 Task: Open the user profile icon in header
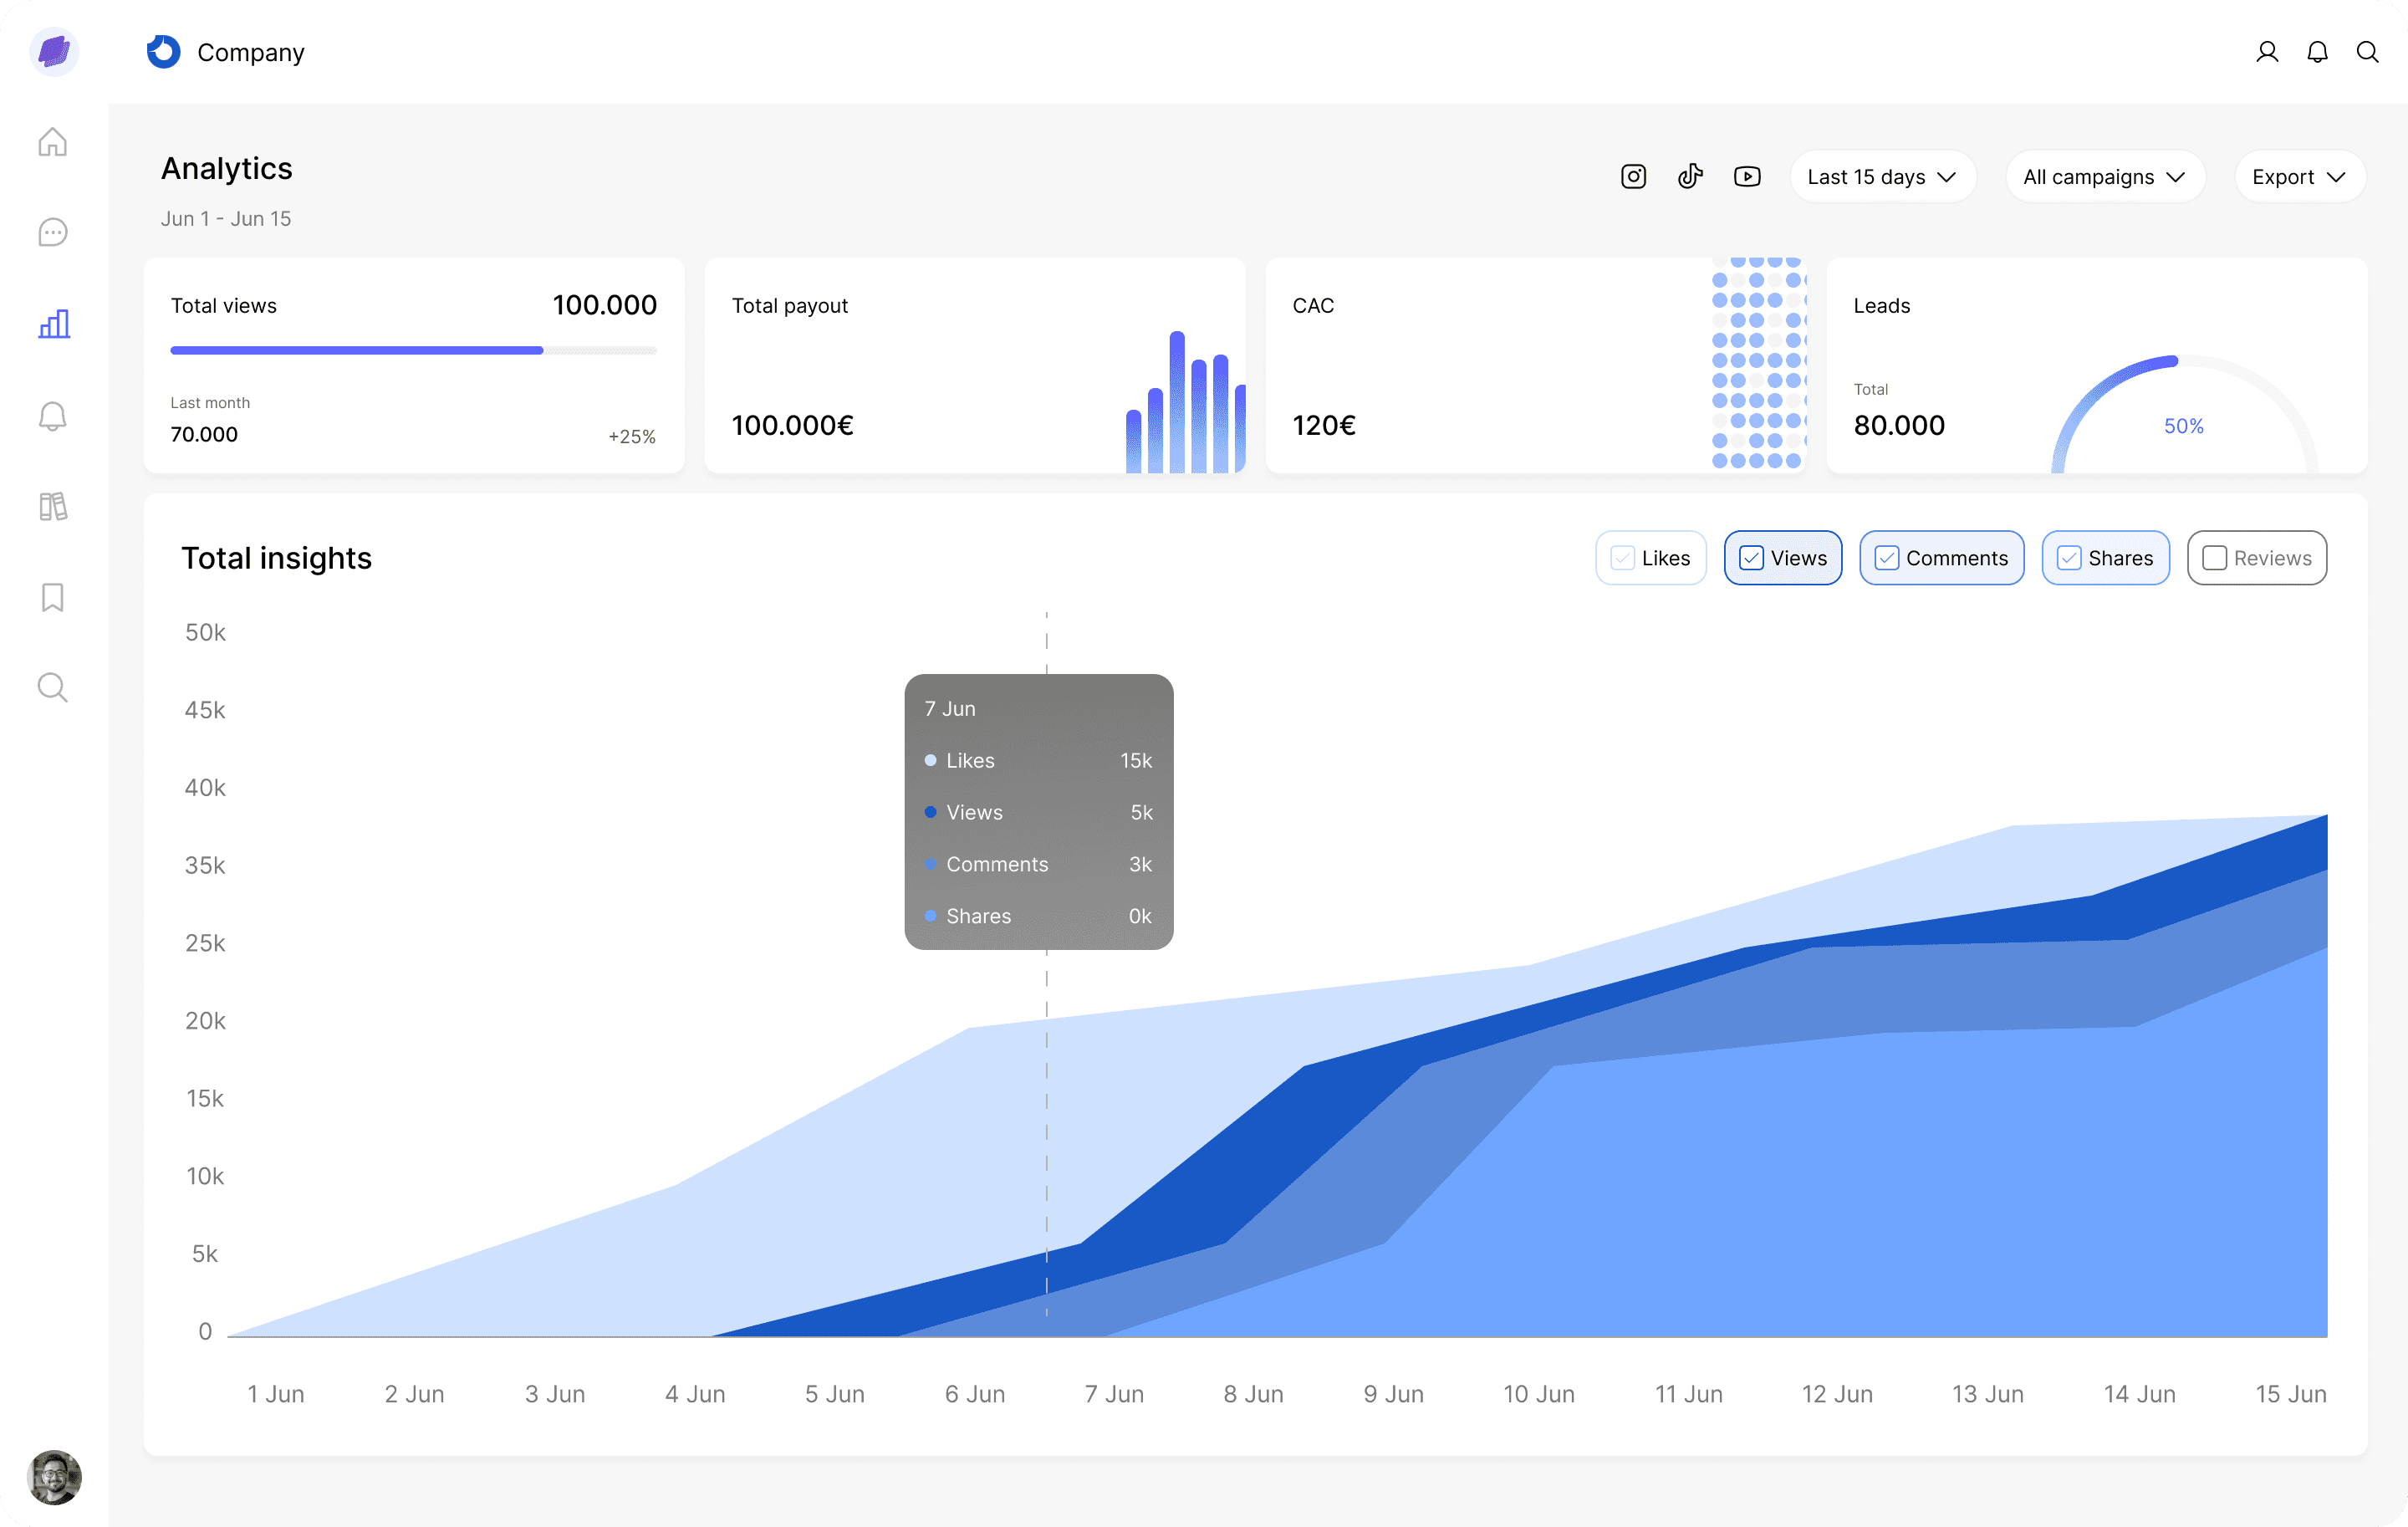pyautogui.click(x=2267, y=52)
